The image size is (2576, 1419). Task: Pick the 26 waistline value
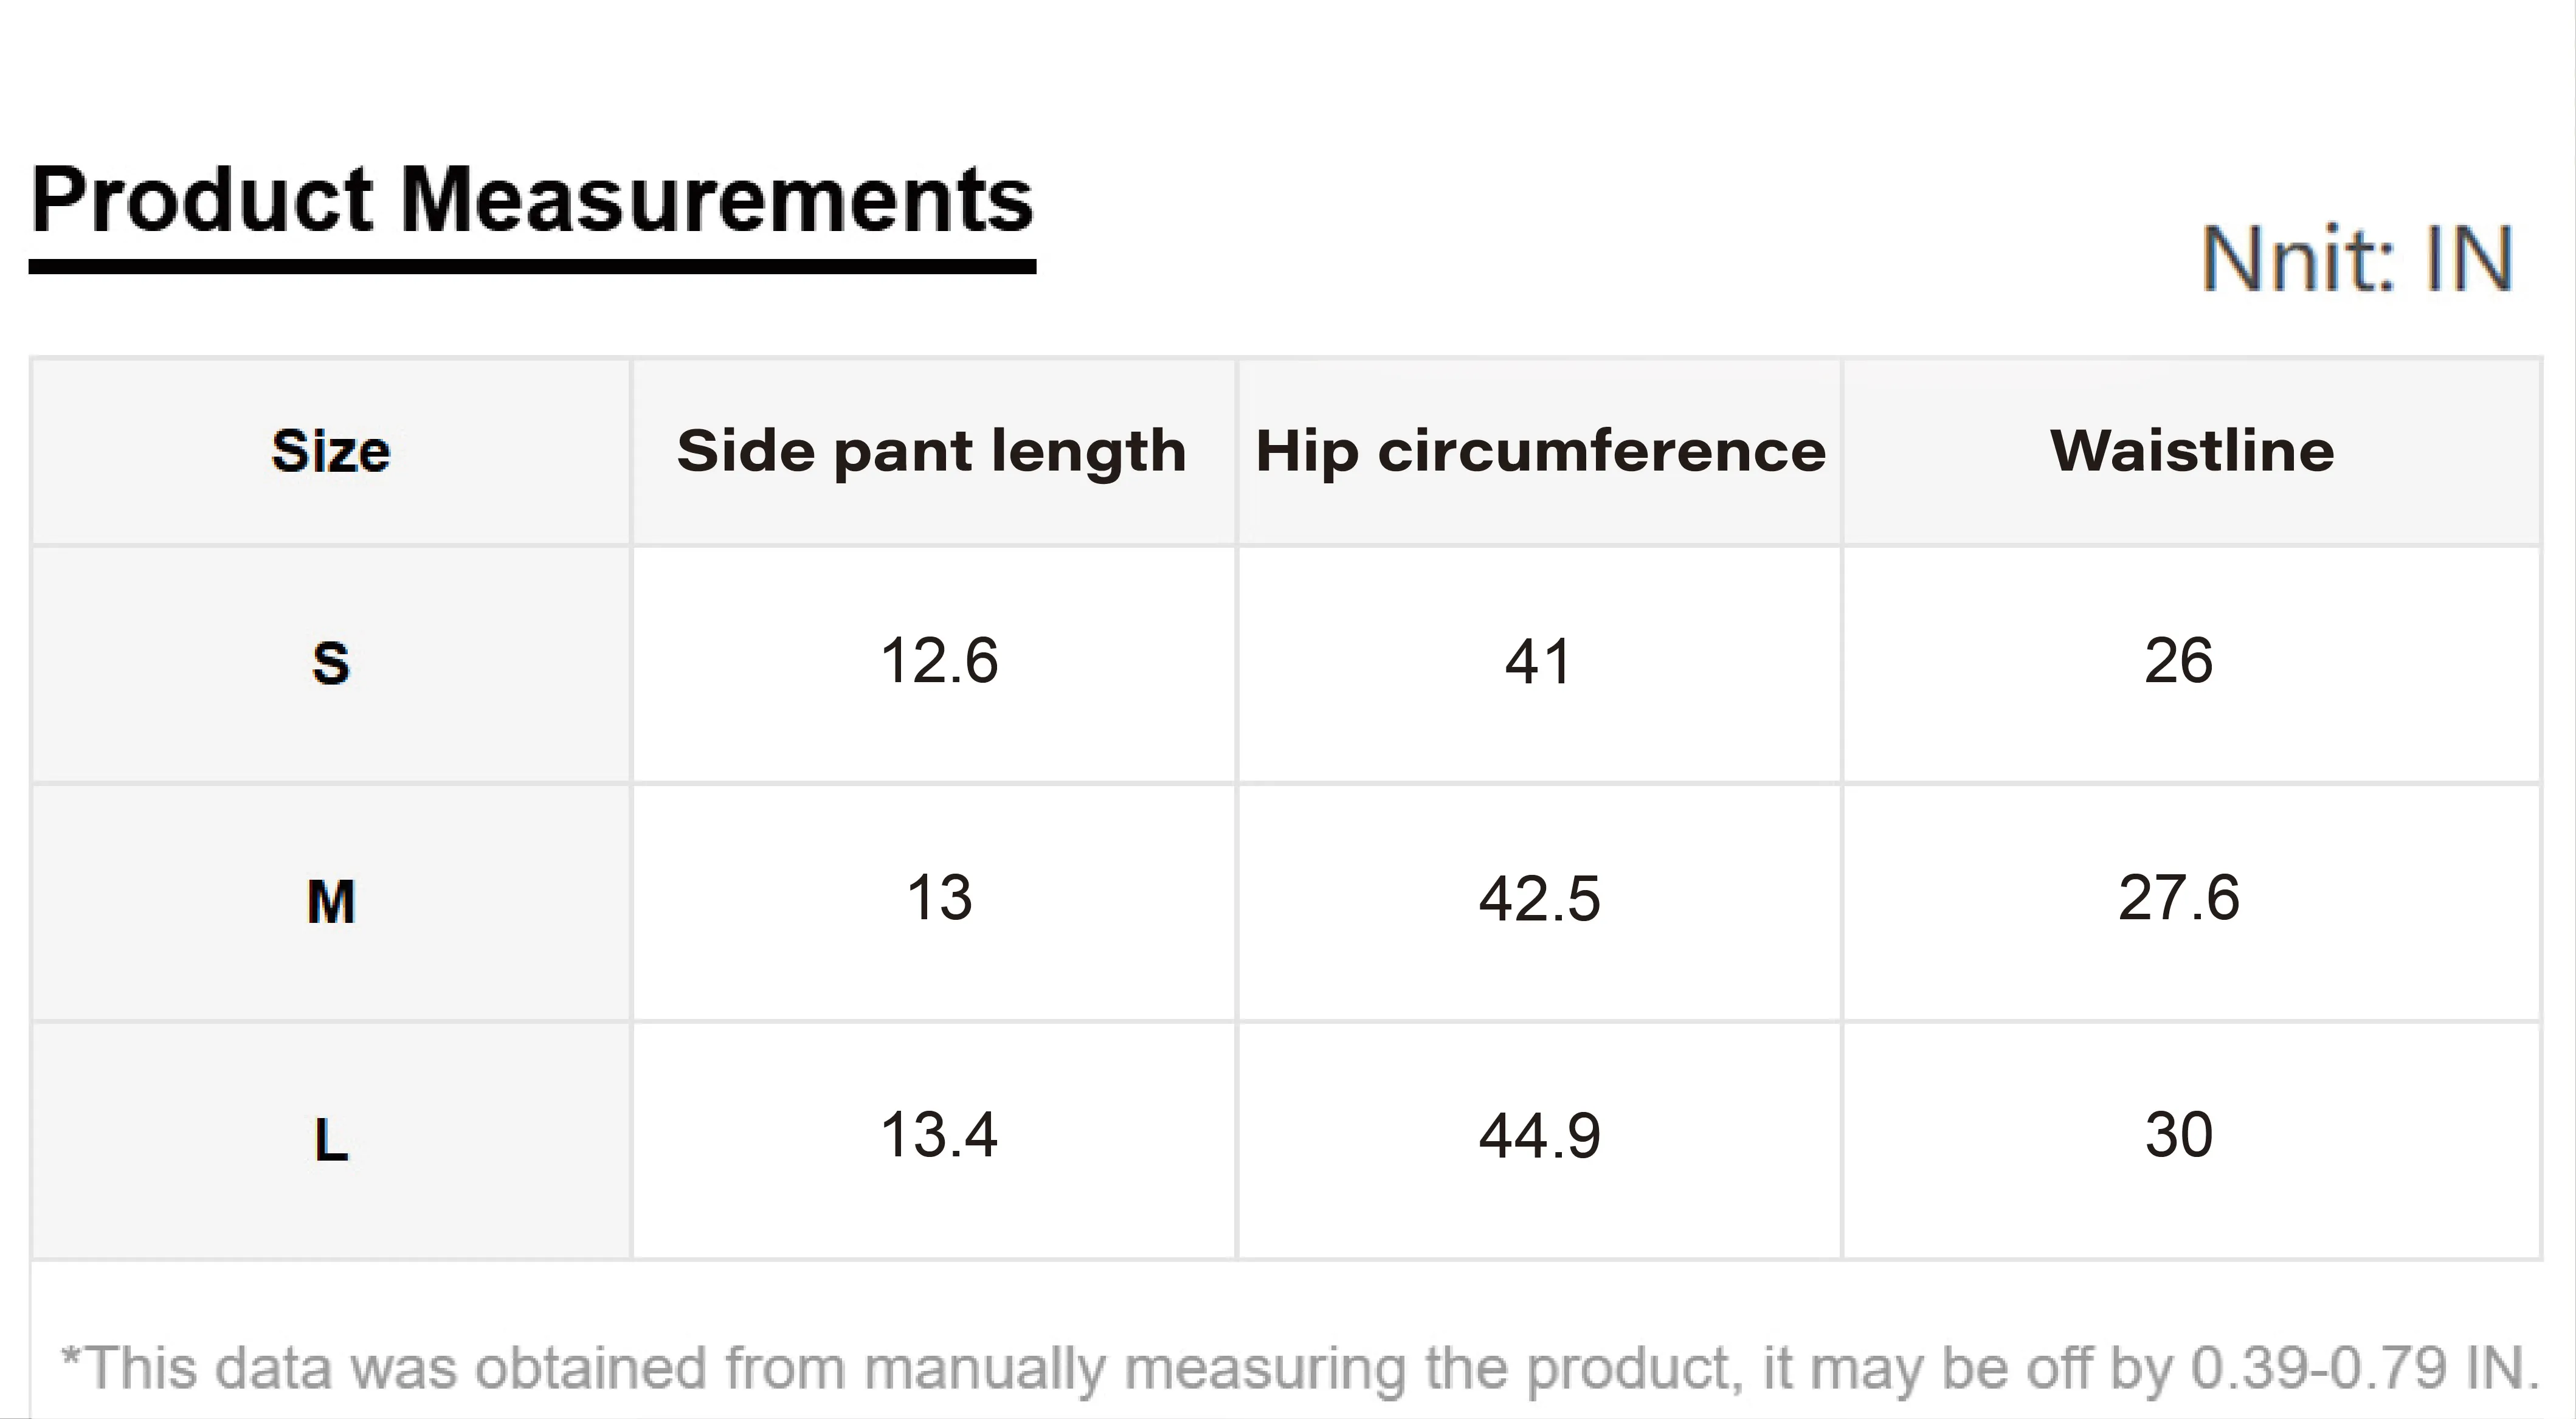click(x=2179, y=661)
